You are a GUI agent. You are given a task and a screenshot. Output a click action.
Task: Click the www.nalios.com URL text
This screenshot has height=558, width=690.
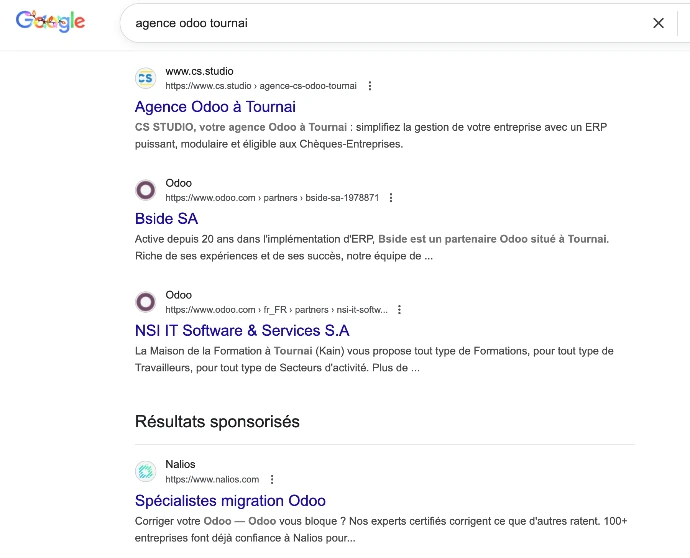pyautogui.click(x=212, y=480)
